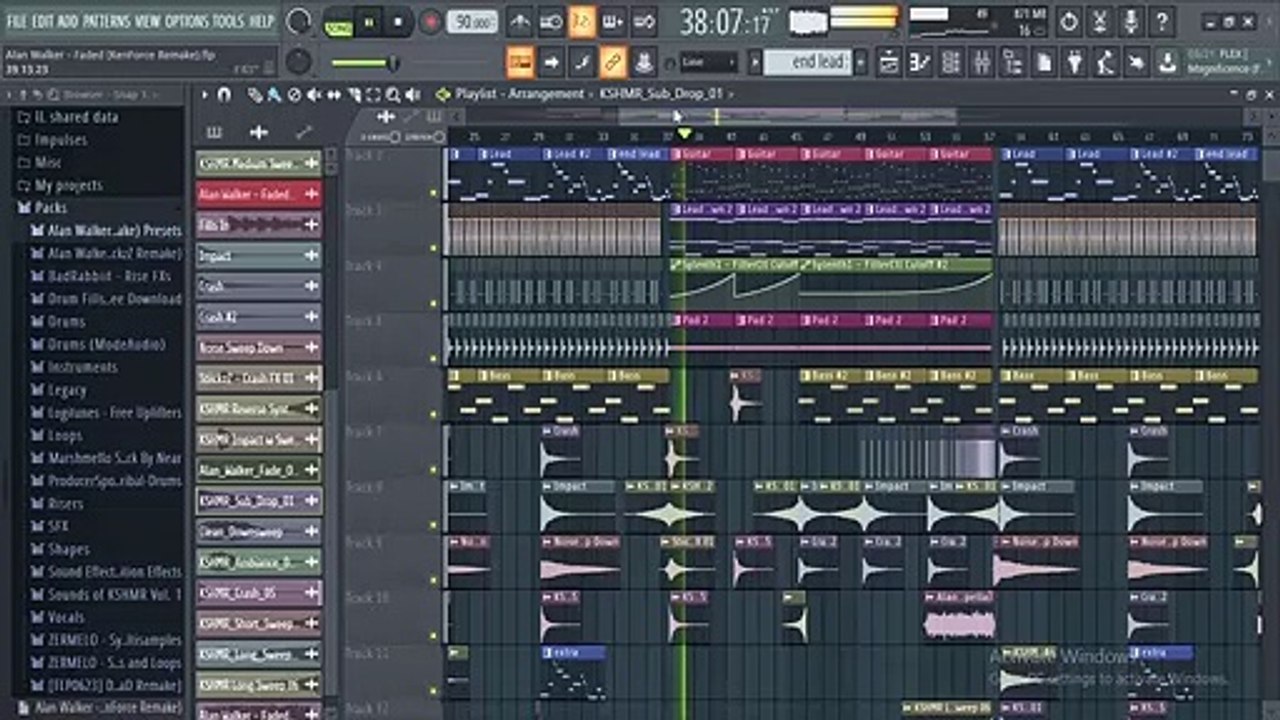Open the Mixer view icon

click(x=982, y=62)
